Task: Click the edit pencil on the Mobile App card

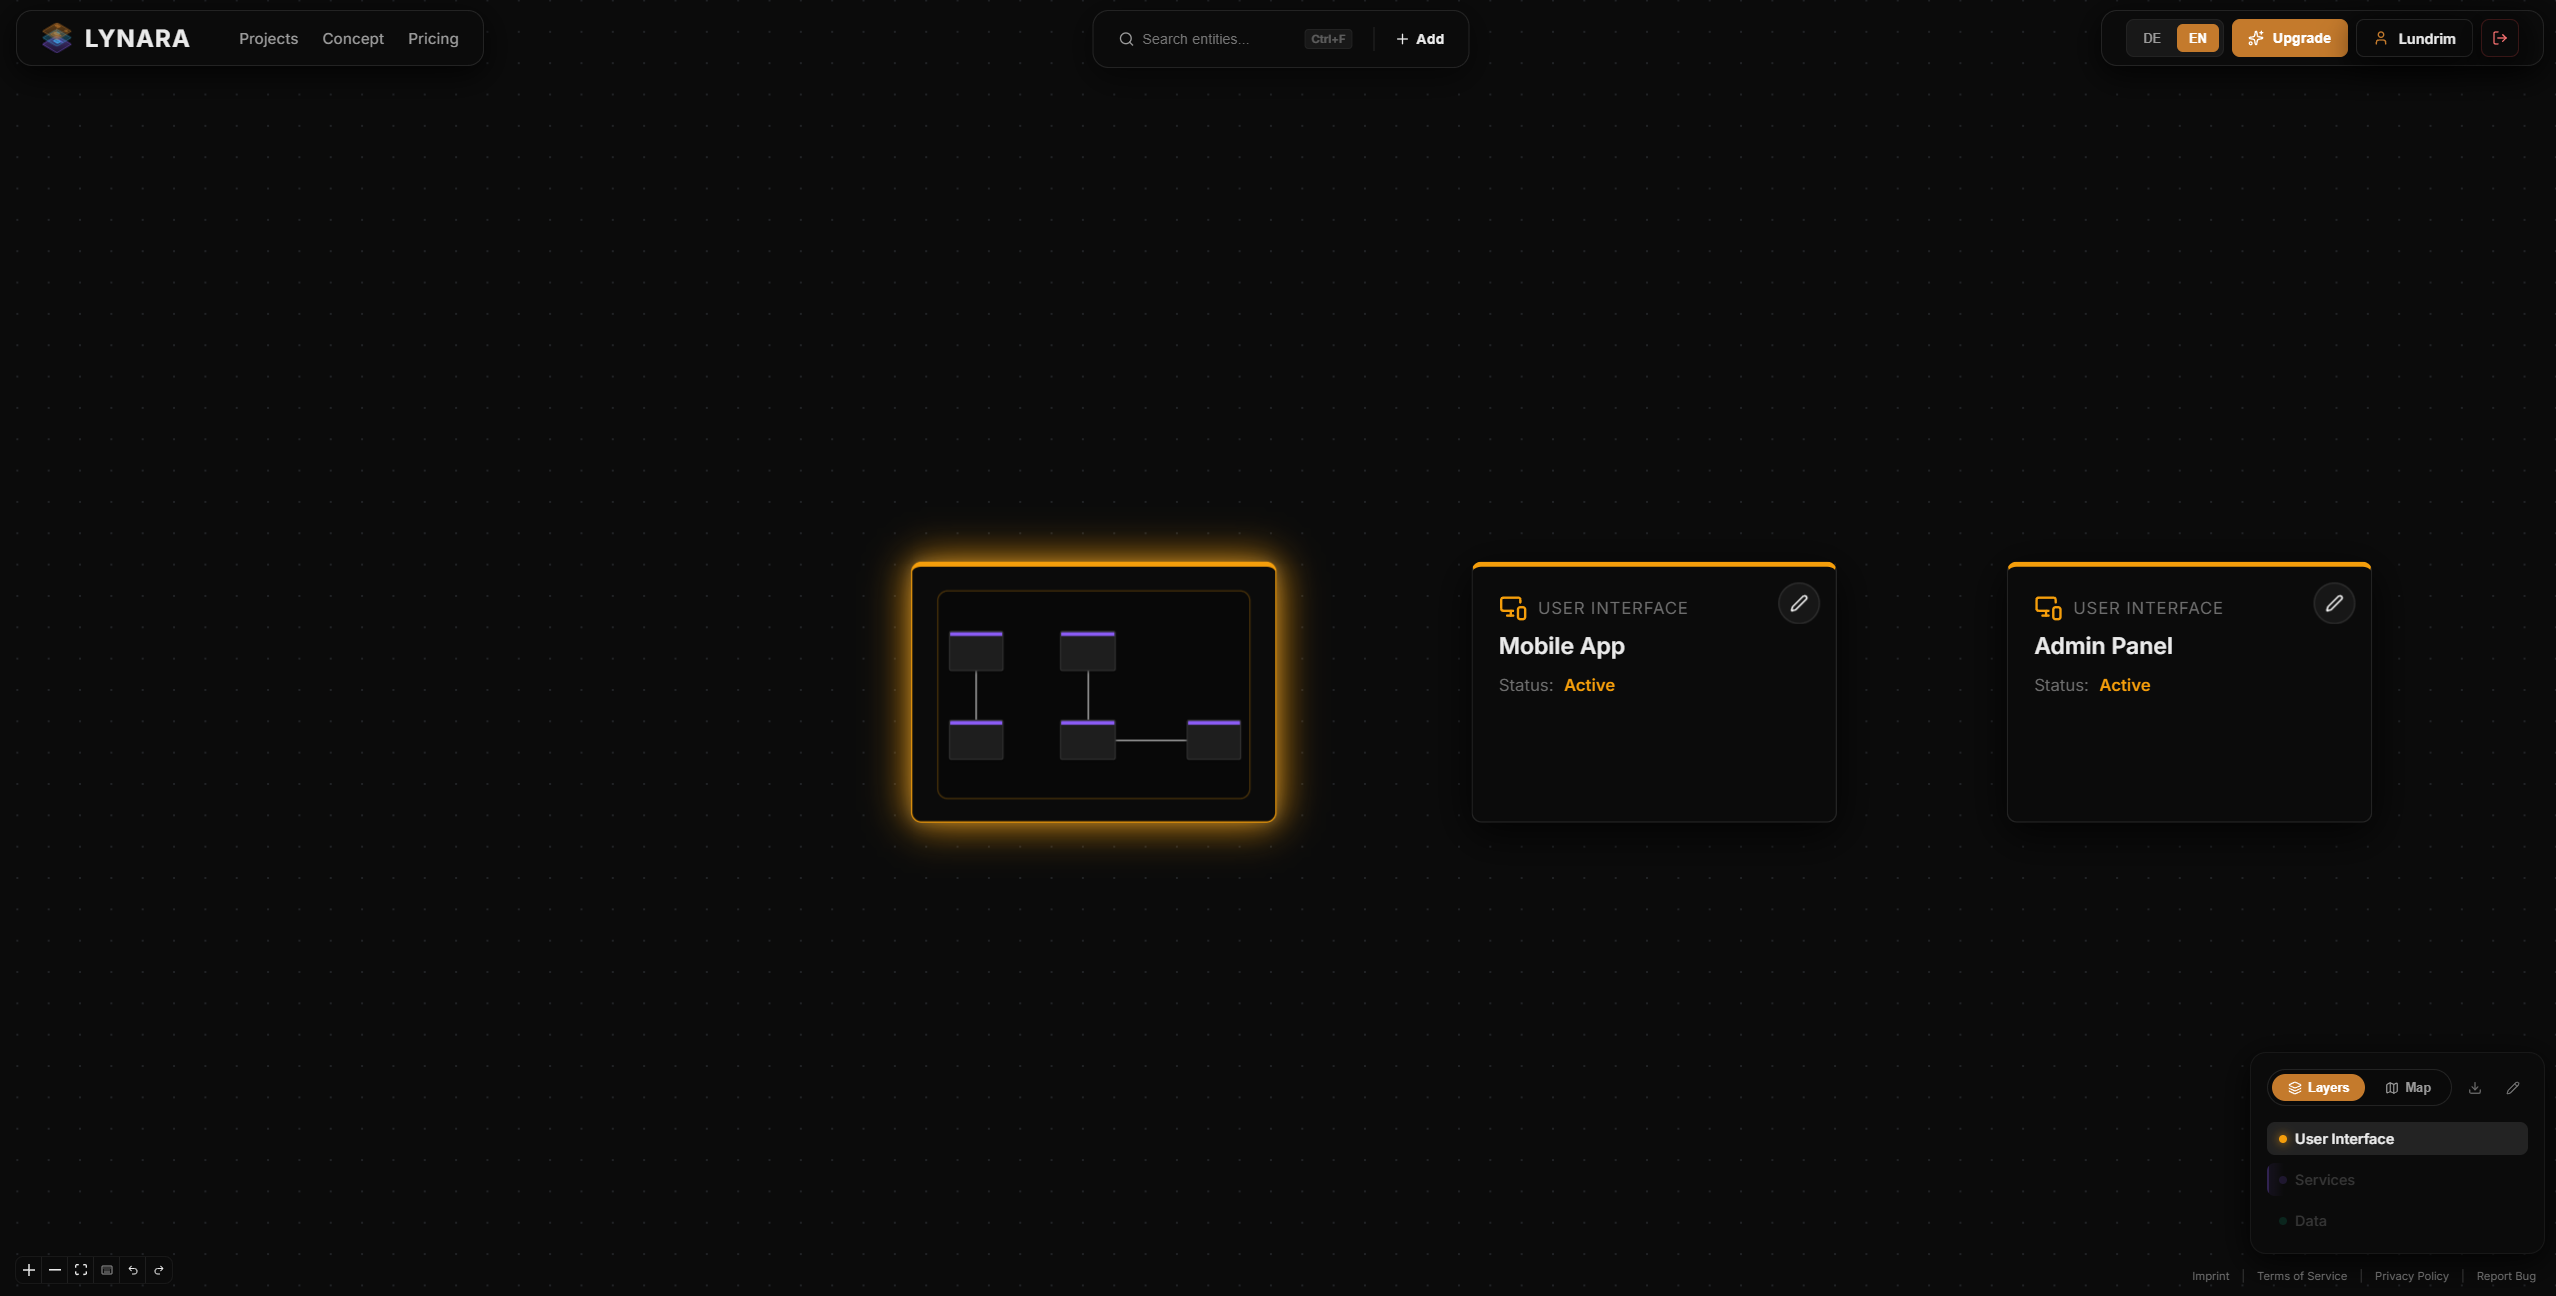Action: 1798,603
